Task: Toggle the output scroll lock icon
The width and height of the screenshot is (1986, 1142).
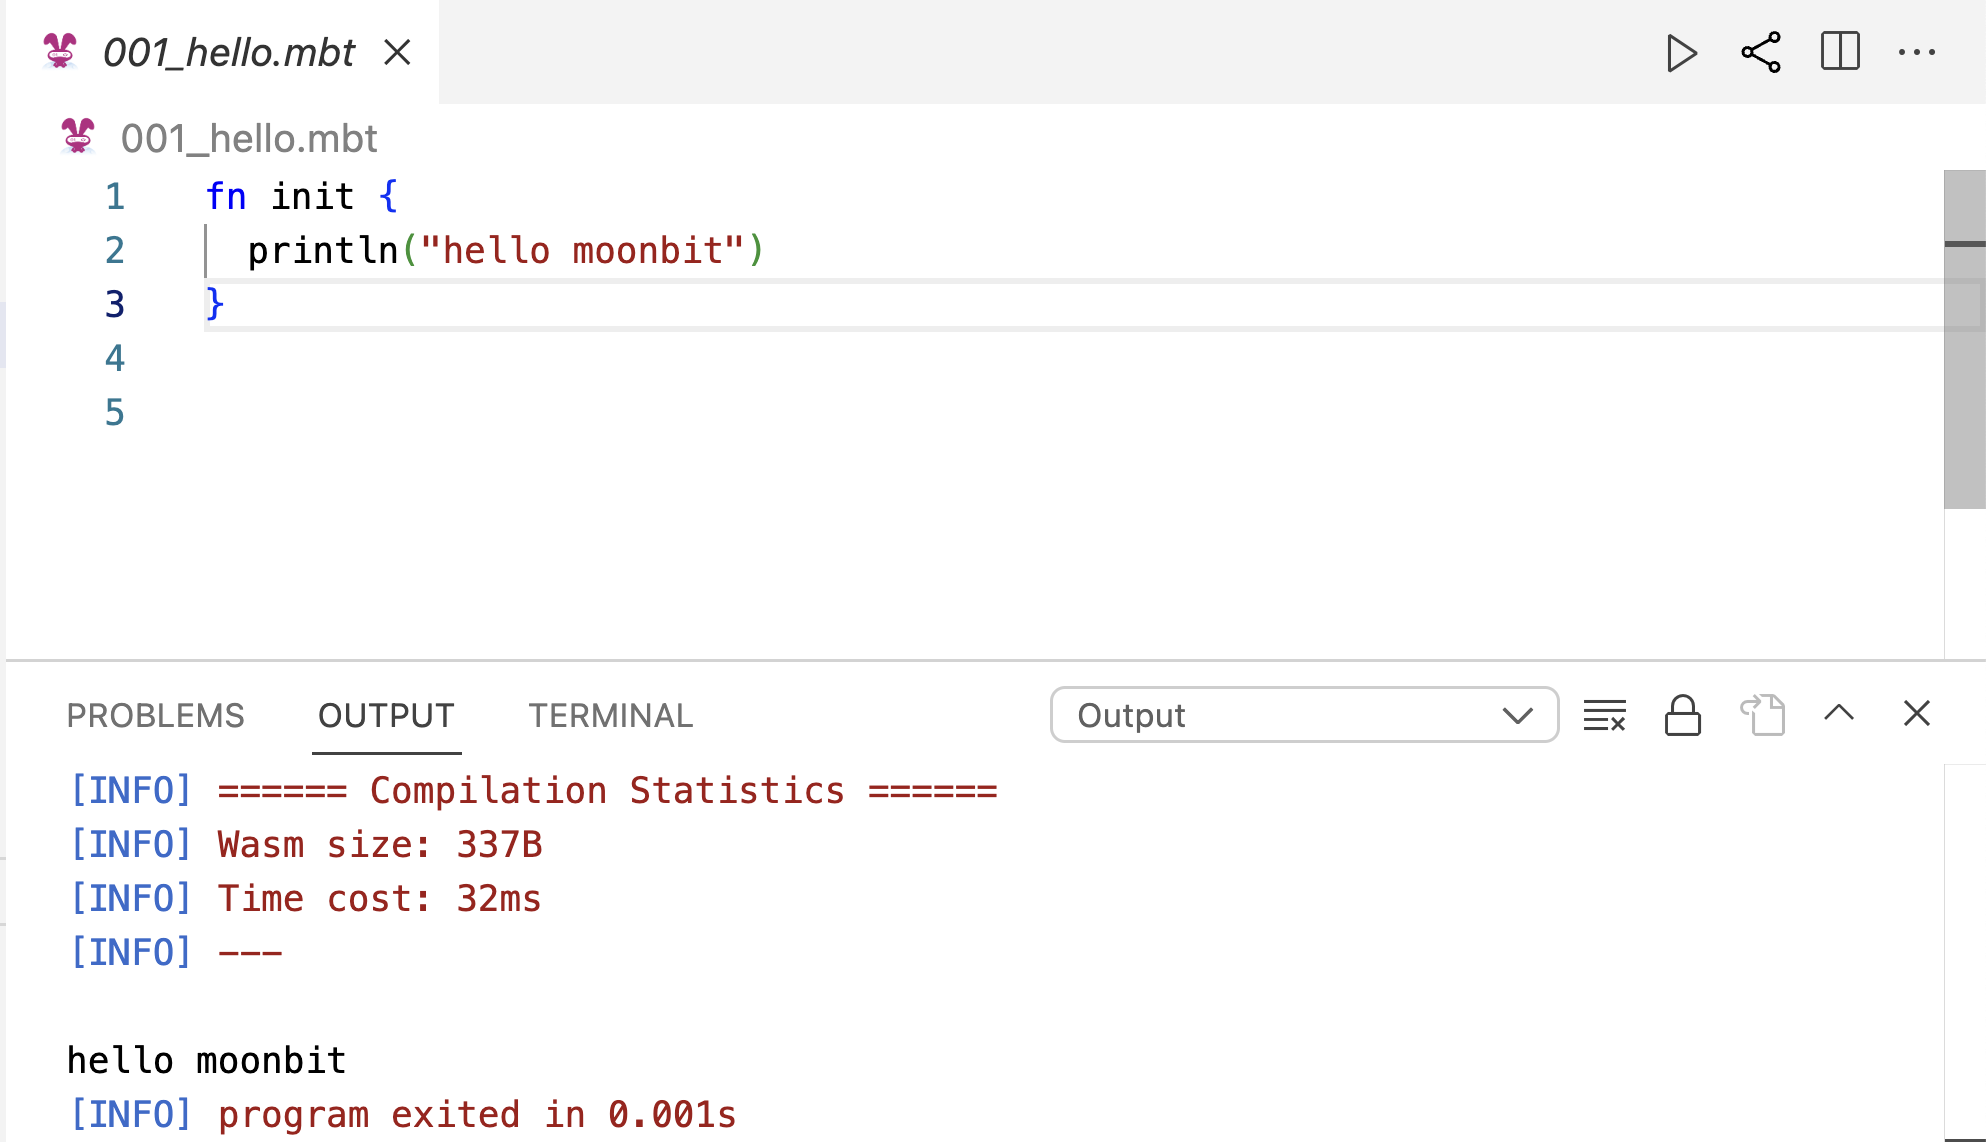Action: coord(1683,715)
